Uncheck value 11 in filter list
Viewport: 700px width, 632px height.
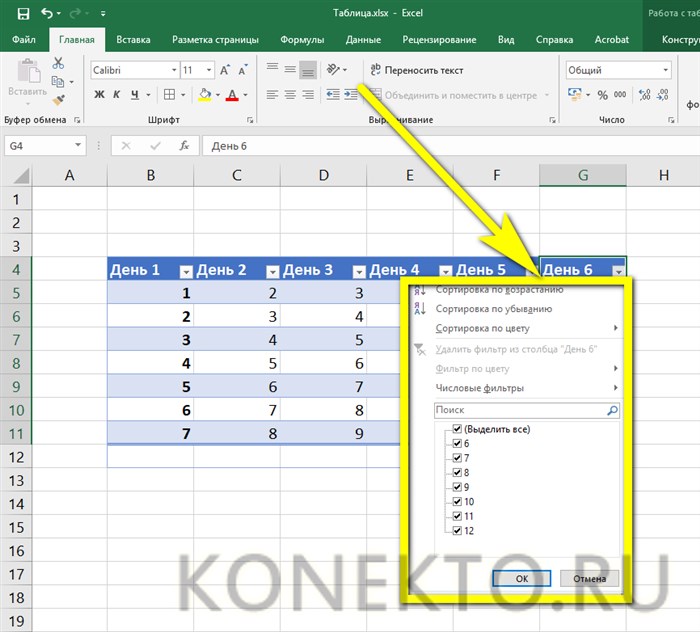(457, 516)
